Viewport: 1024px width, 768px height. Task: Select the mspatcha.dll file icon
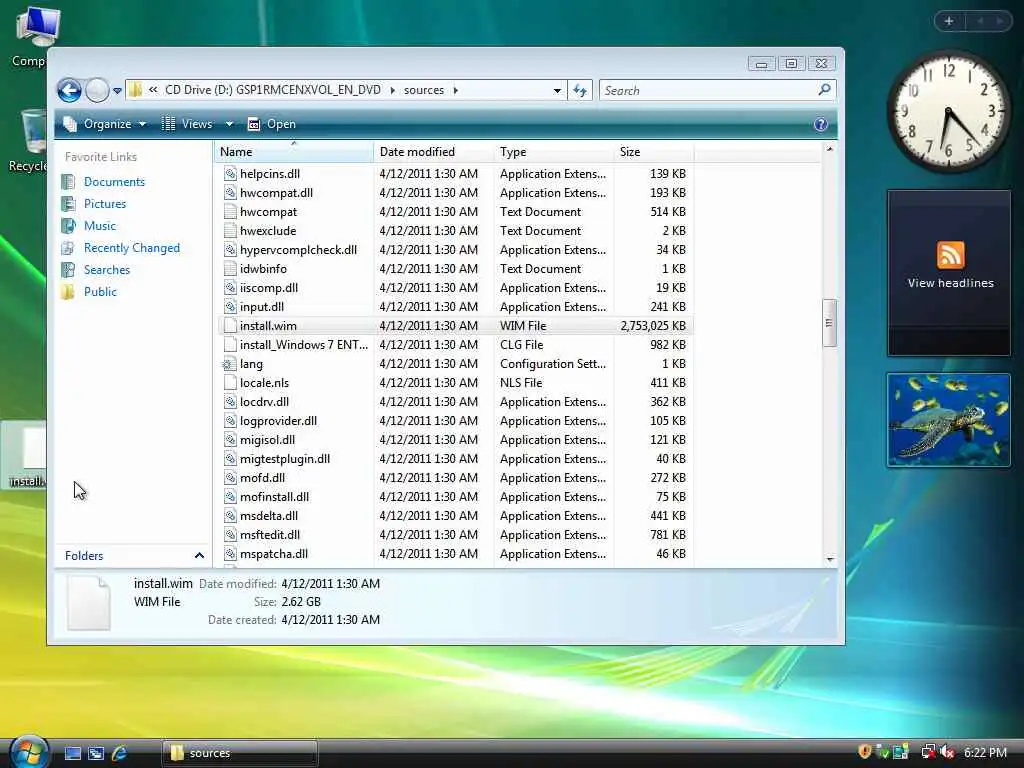(230, 553)
